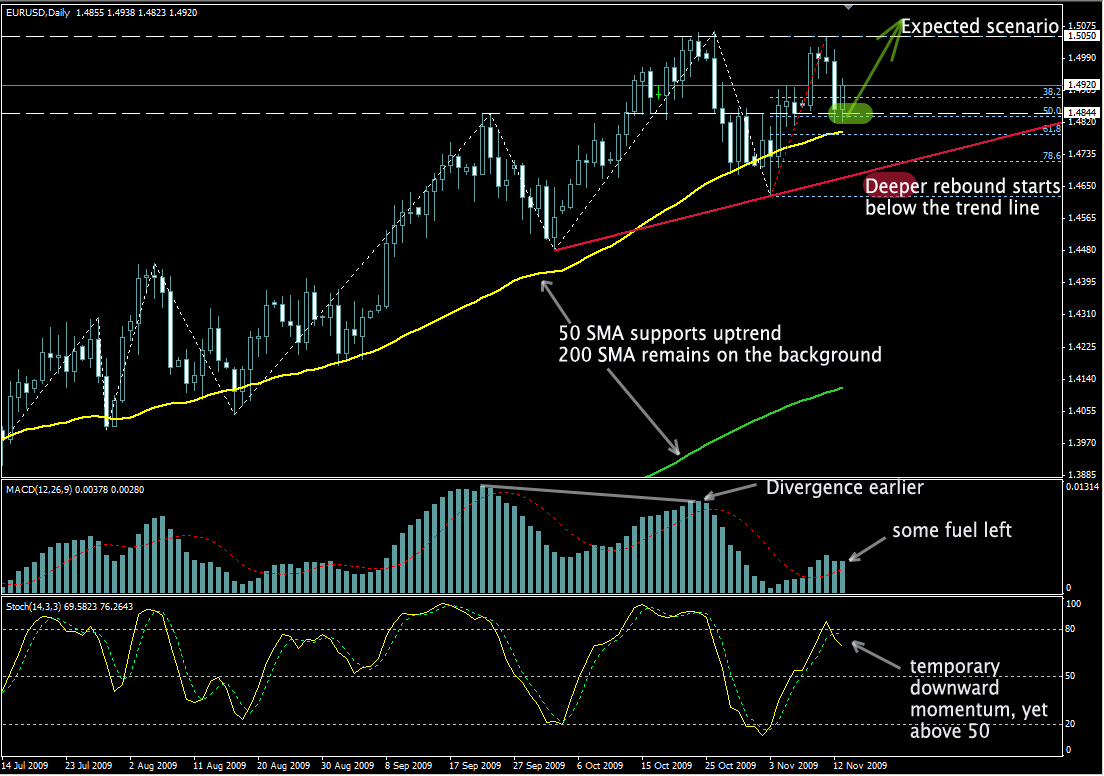Select the 1.5050 price level label
1104x776 pixels.
(x=1079, y=36)
